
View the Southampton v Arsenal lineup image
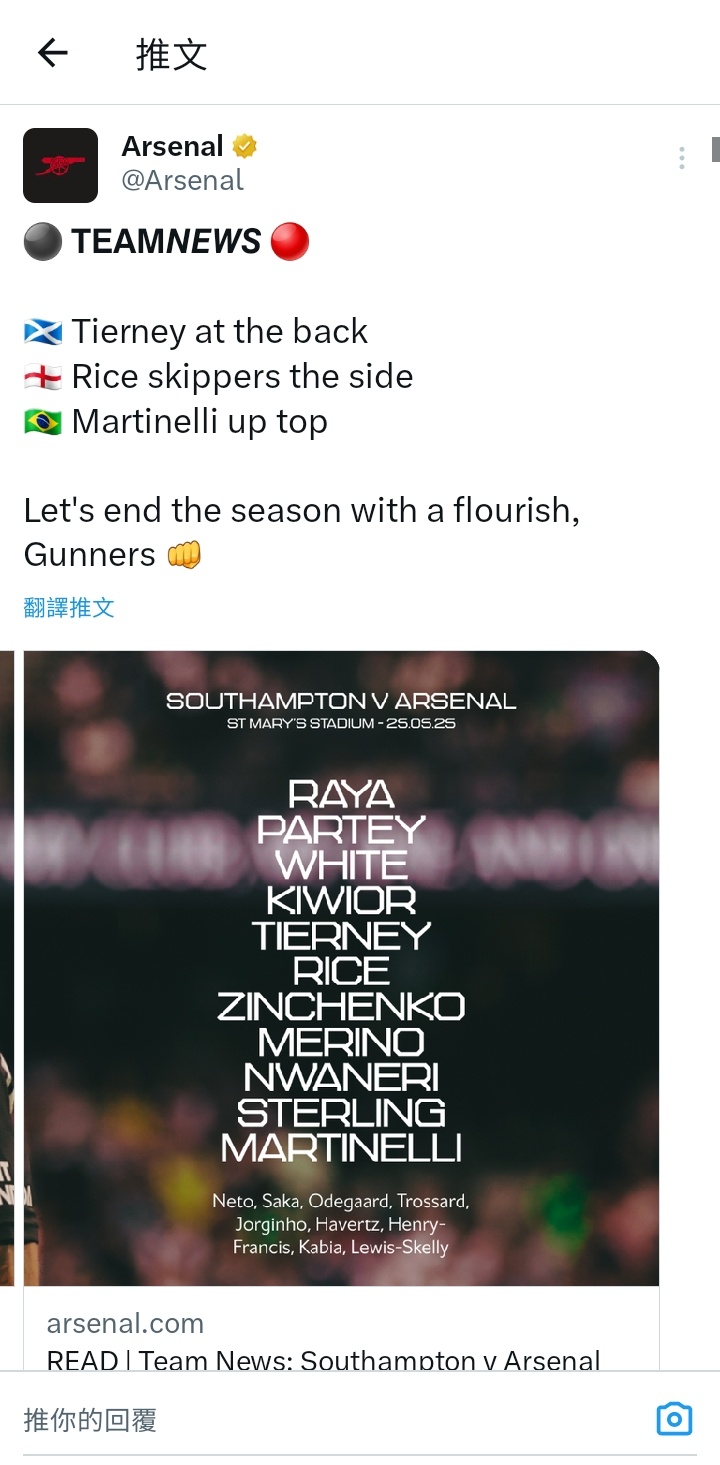(x=341, y=968)
